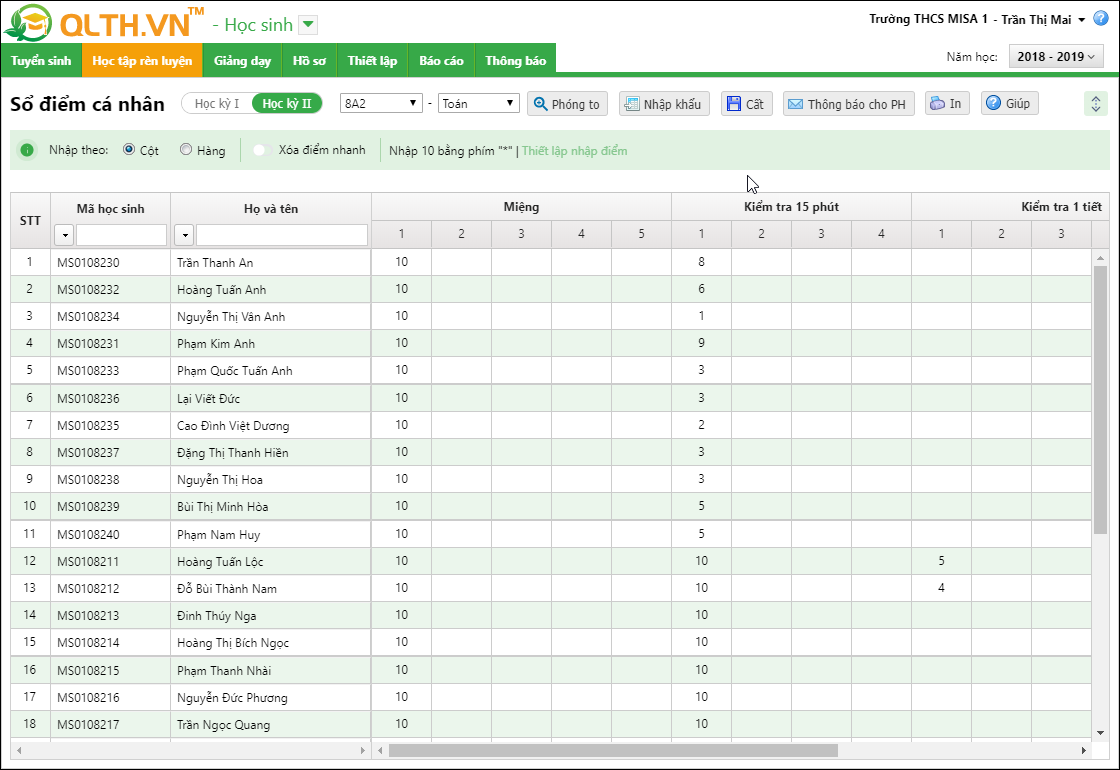This screenshot has width=1120, height=770.
Task: Click the Họ và tên filter input
Action: pyautogui.click(x=281, y=235)
